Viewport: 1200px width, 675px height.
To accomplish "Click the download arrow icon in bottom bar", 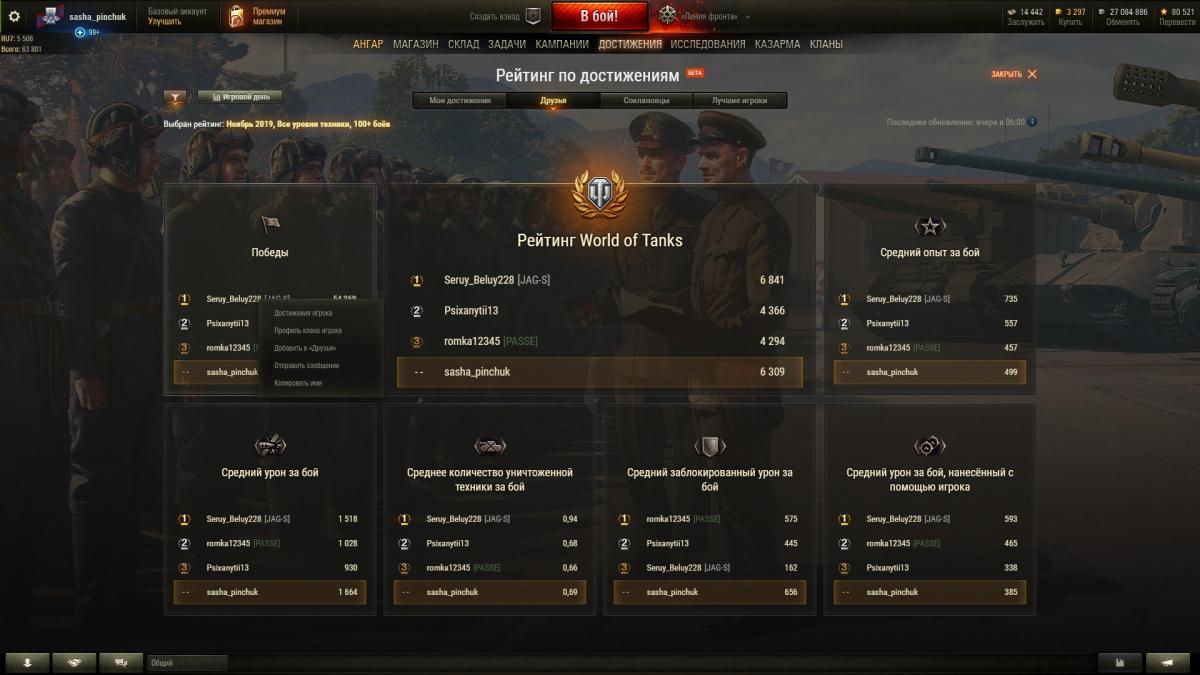I will click(27, 662).
